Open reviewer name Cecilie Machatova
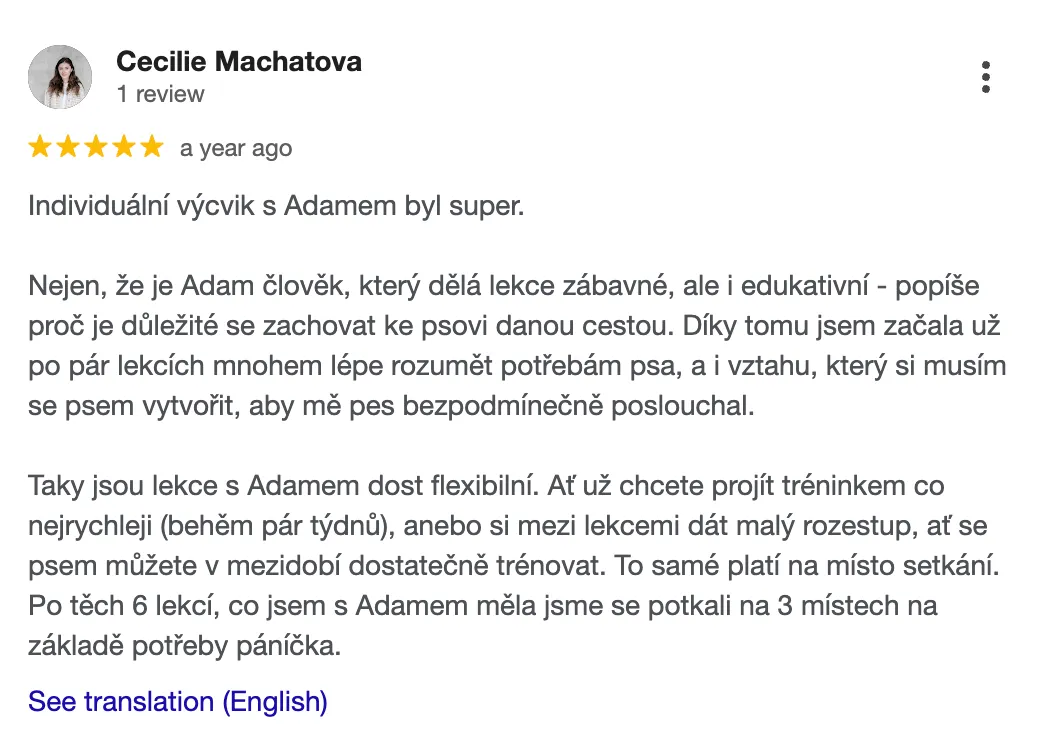Viewport: 1038px width, 740px height. click(x=239, y=62)
